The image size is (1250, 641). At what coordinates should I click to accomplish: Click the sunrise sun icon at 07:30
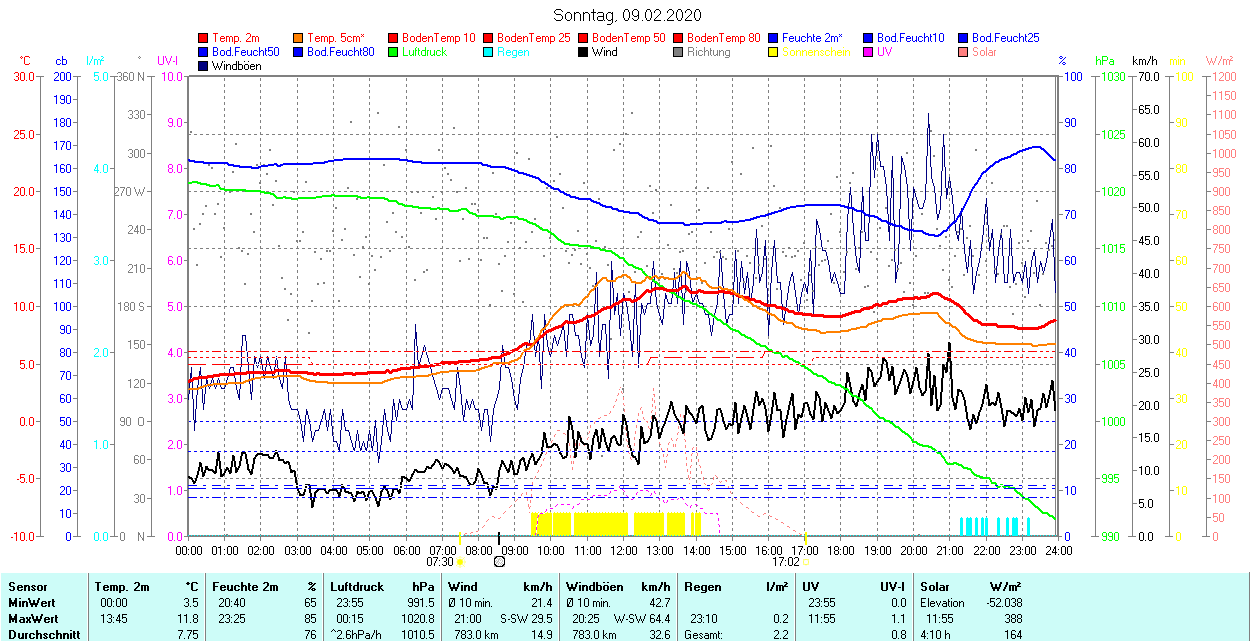click(x=460, y=562)
